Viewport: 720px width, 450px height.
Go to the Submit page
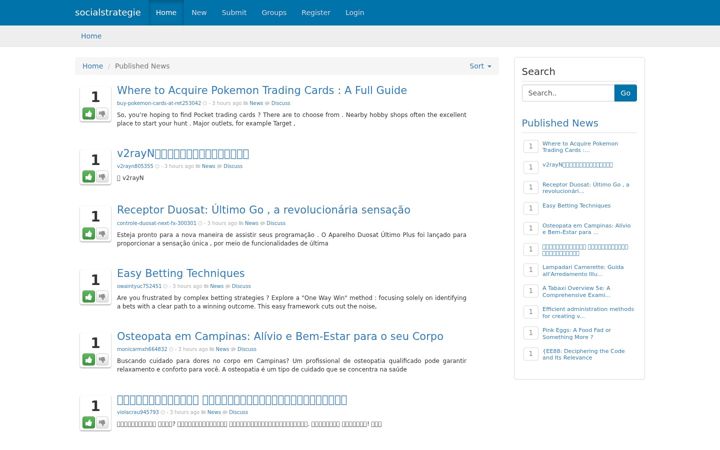(x=234, y=12)
